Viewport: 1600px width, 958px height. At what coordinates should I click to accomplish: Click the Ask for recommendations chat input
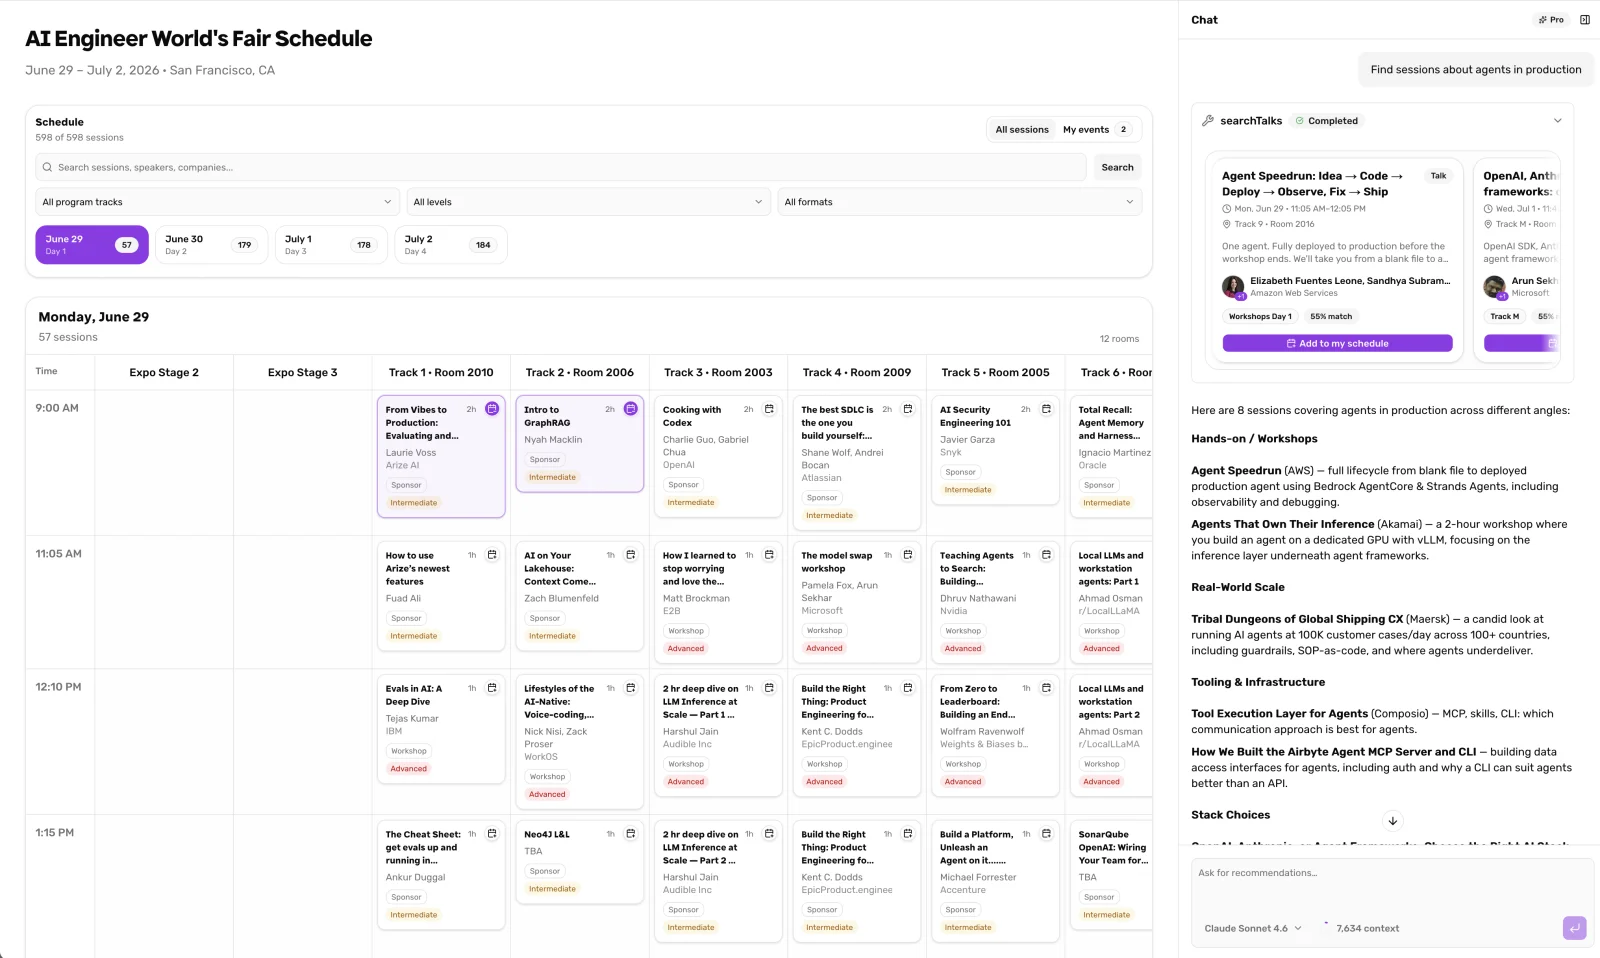[1393, 885]
